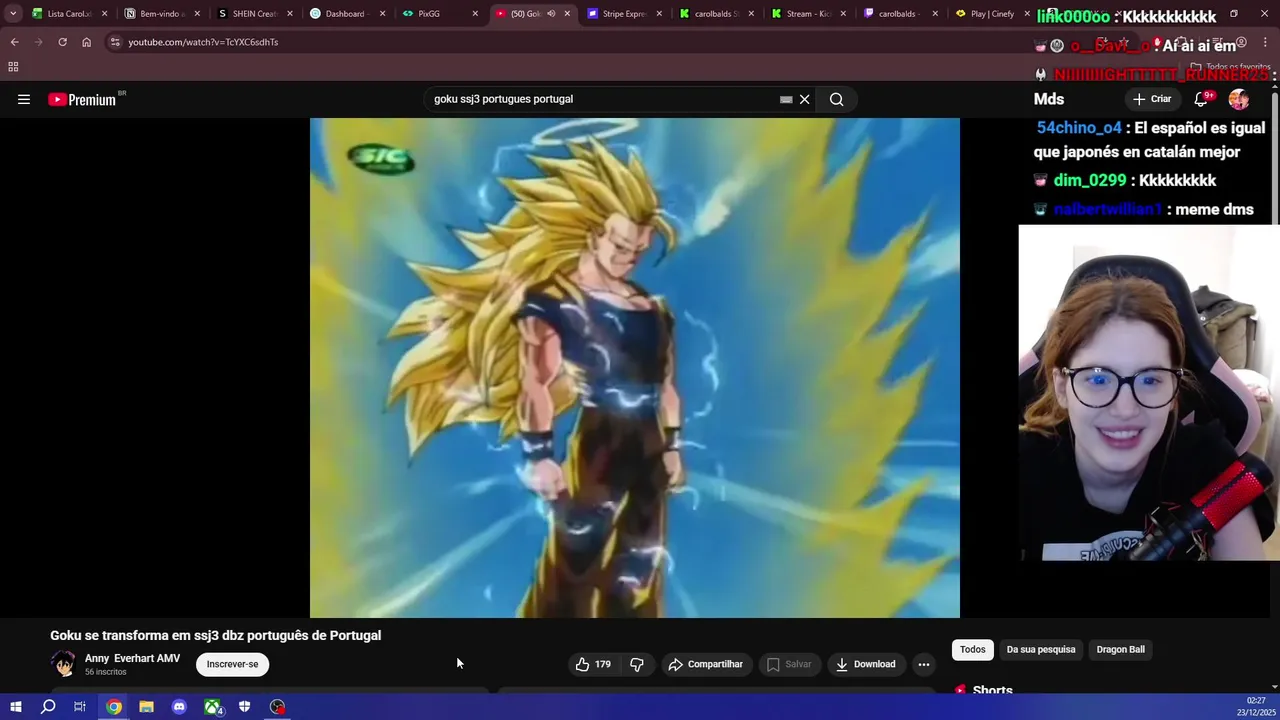
Task: Reload the YouTube page
Action: (62, 42)
